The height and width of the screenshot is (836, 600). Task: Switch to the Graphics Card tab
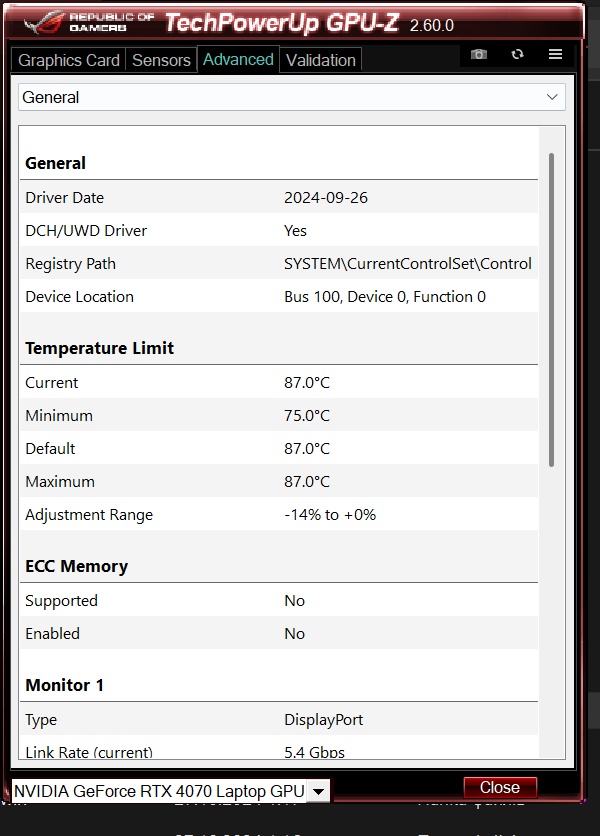68,60
